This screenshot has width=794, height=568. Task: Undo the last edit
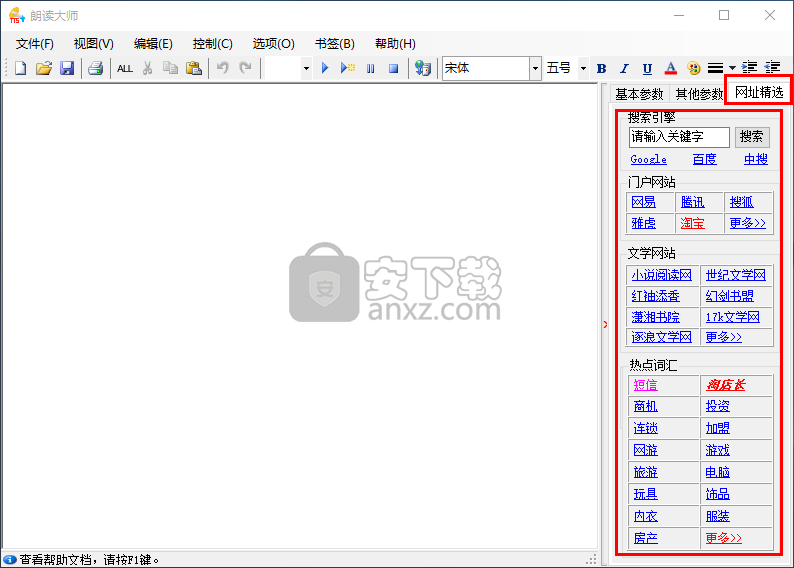[x=222, y=68]
